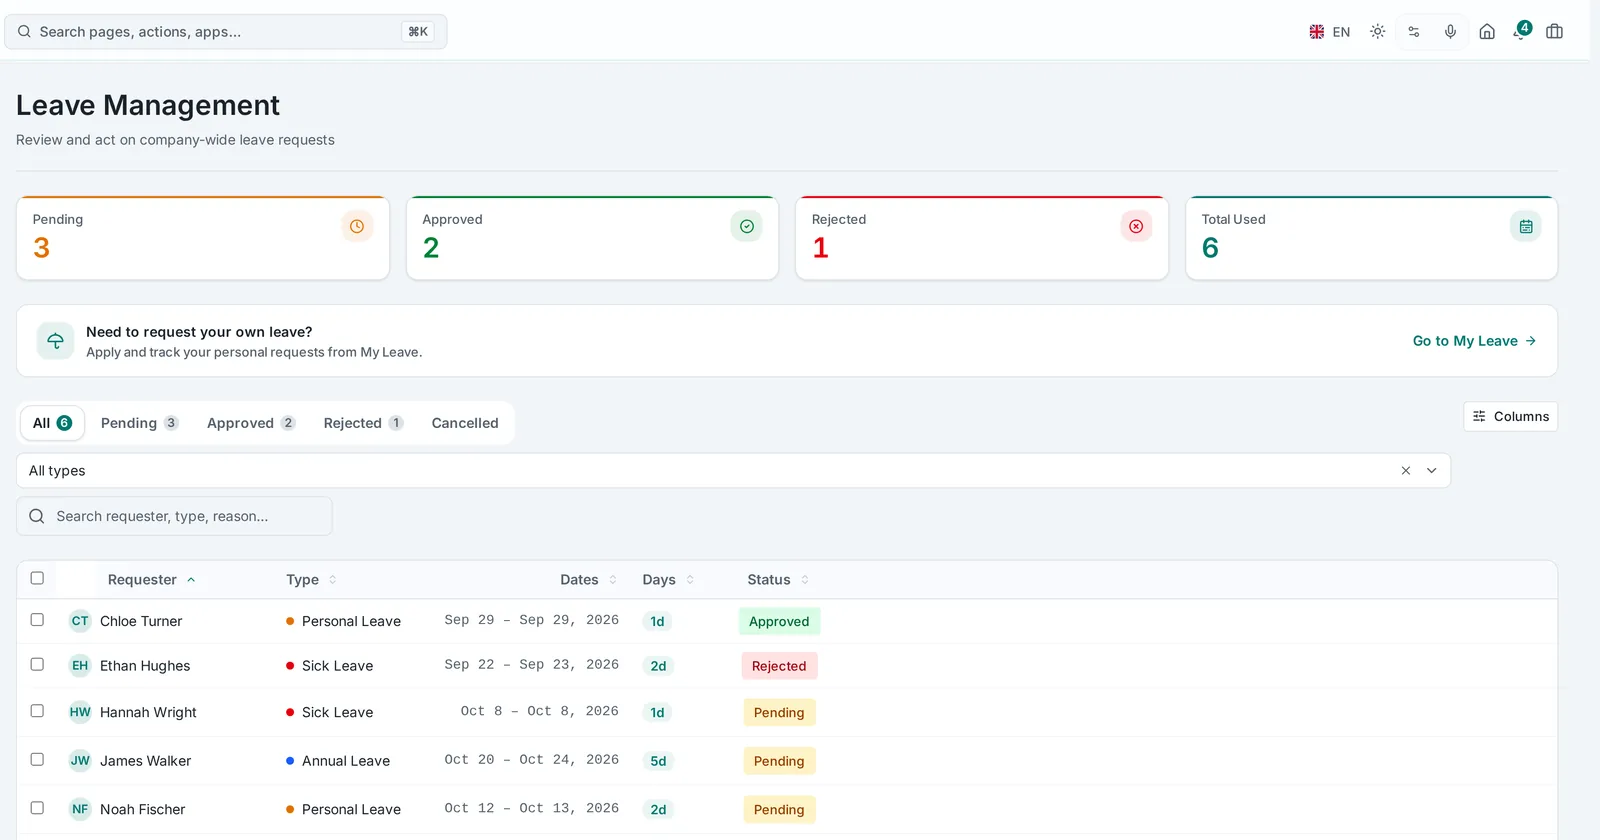This screenshot has width=1600, height=840.
Task: Select James Walker's row checkbox
Action: click(x=37, y=759)
